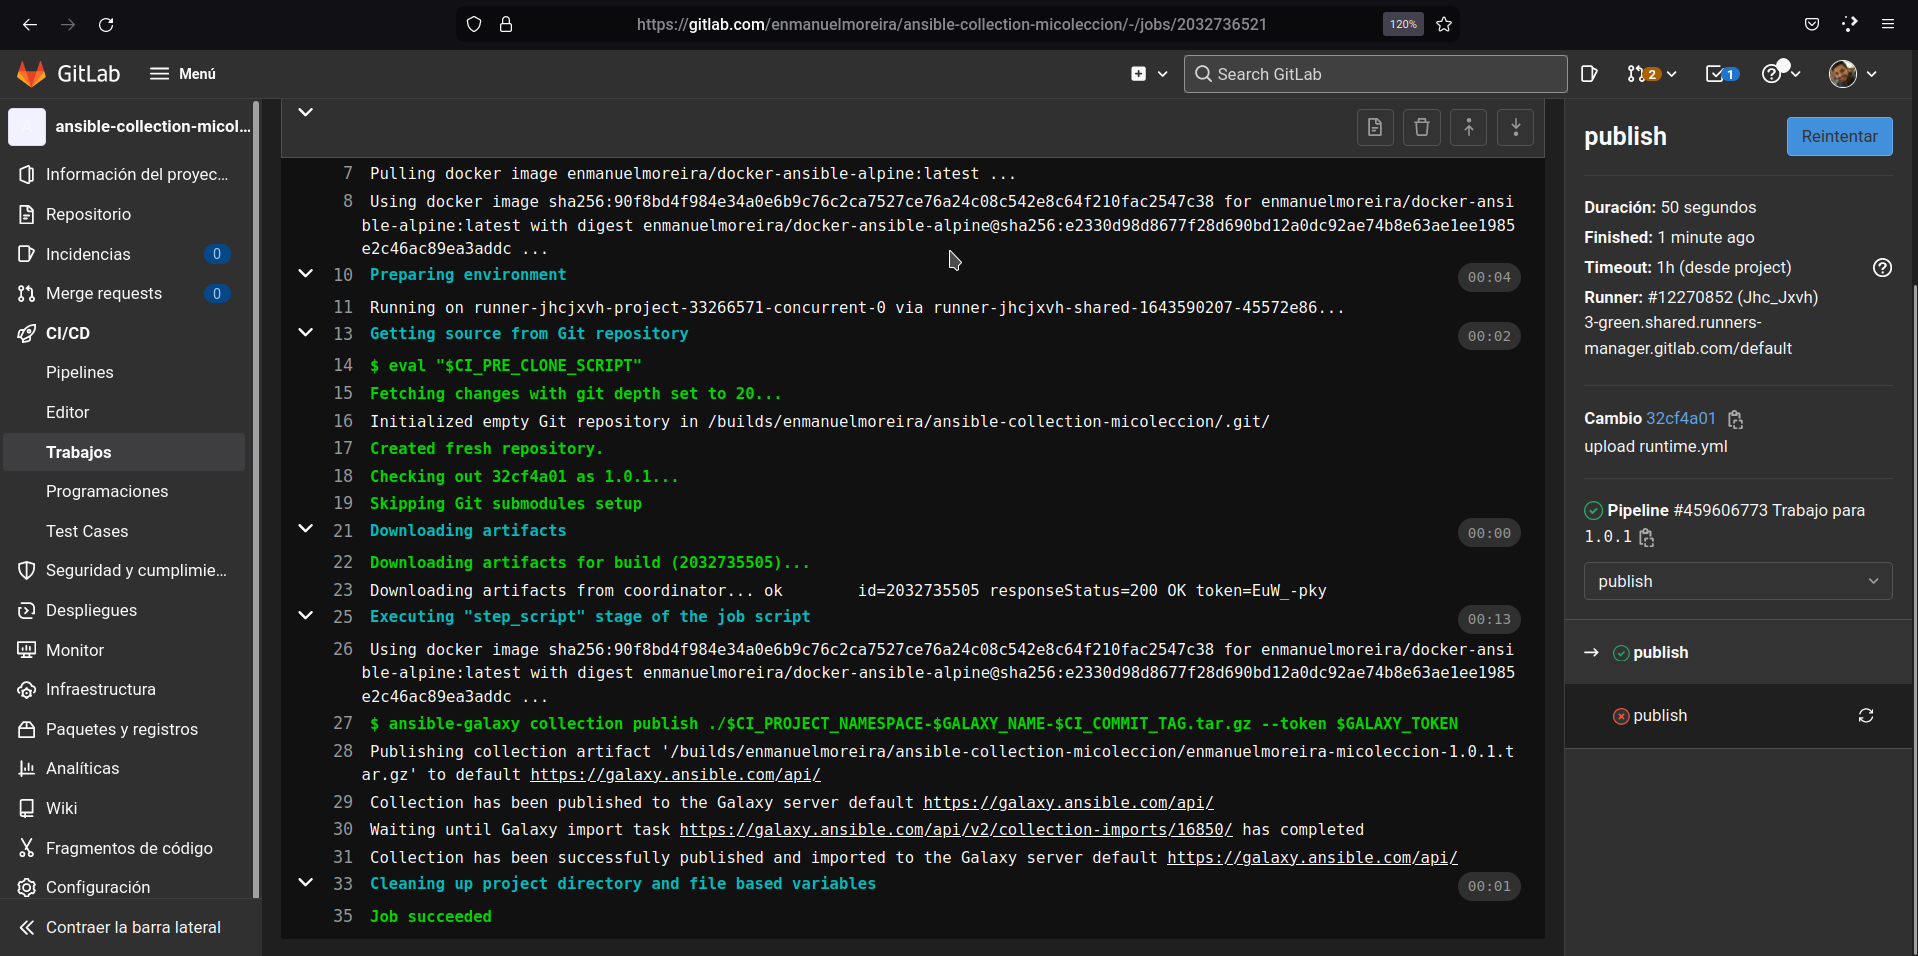This screenshot has height=956, width=1918.
Task: Open Incidencias in the sidebar
Action: (x=124, y=254)
